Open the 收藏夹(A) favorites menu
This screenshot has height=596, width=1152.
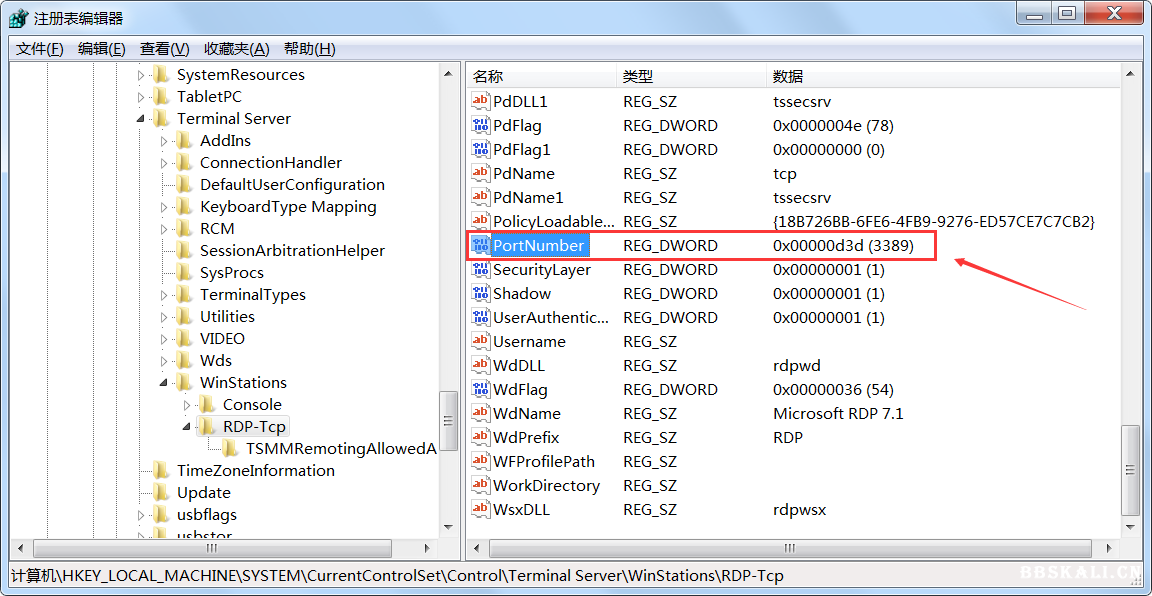coord(236,49)
